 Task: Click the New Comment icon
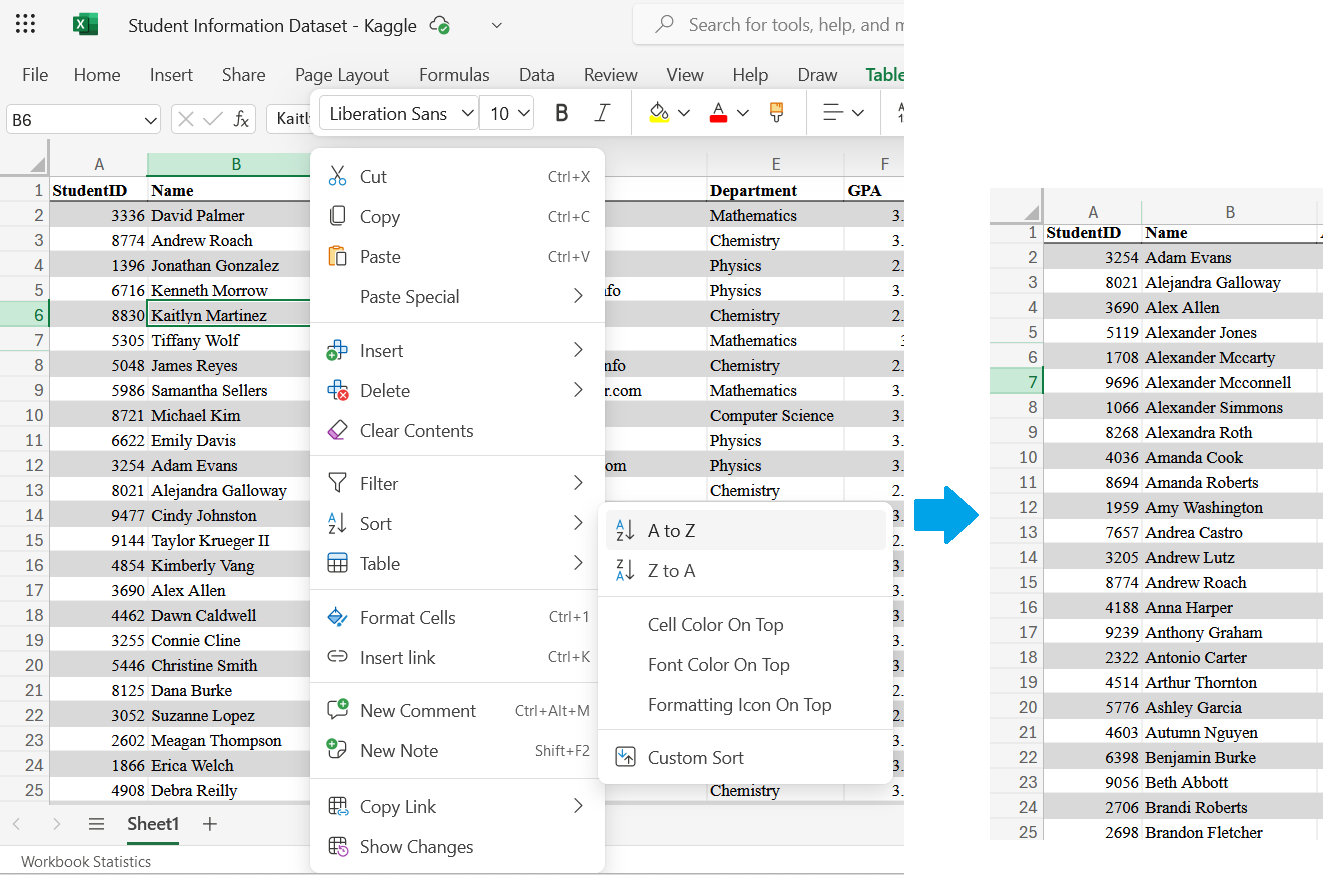click(338, 710)
